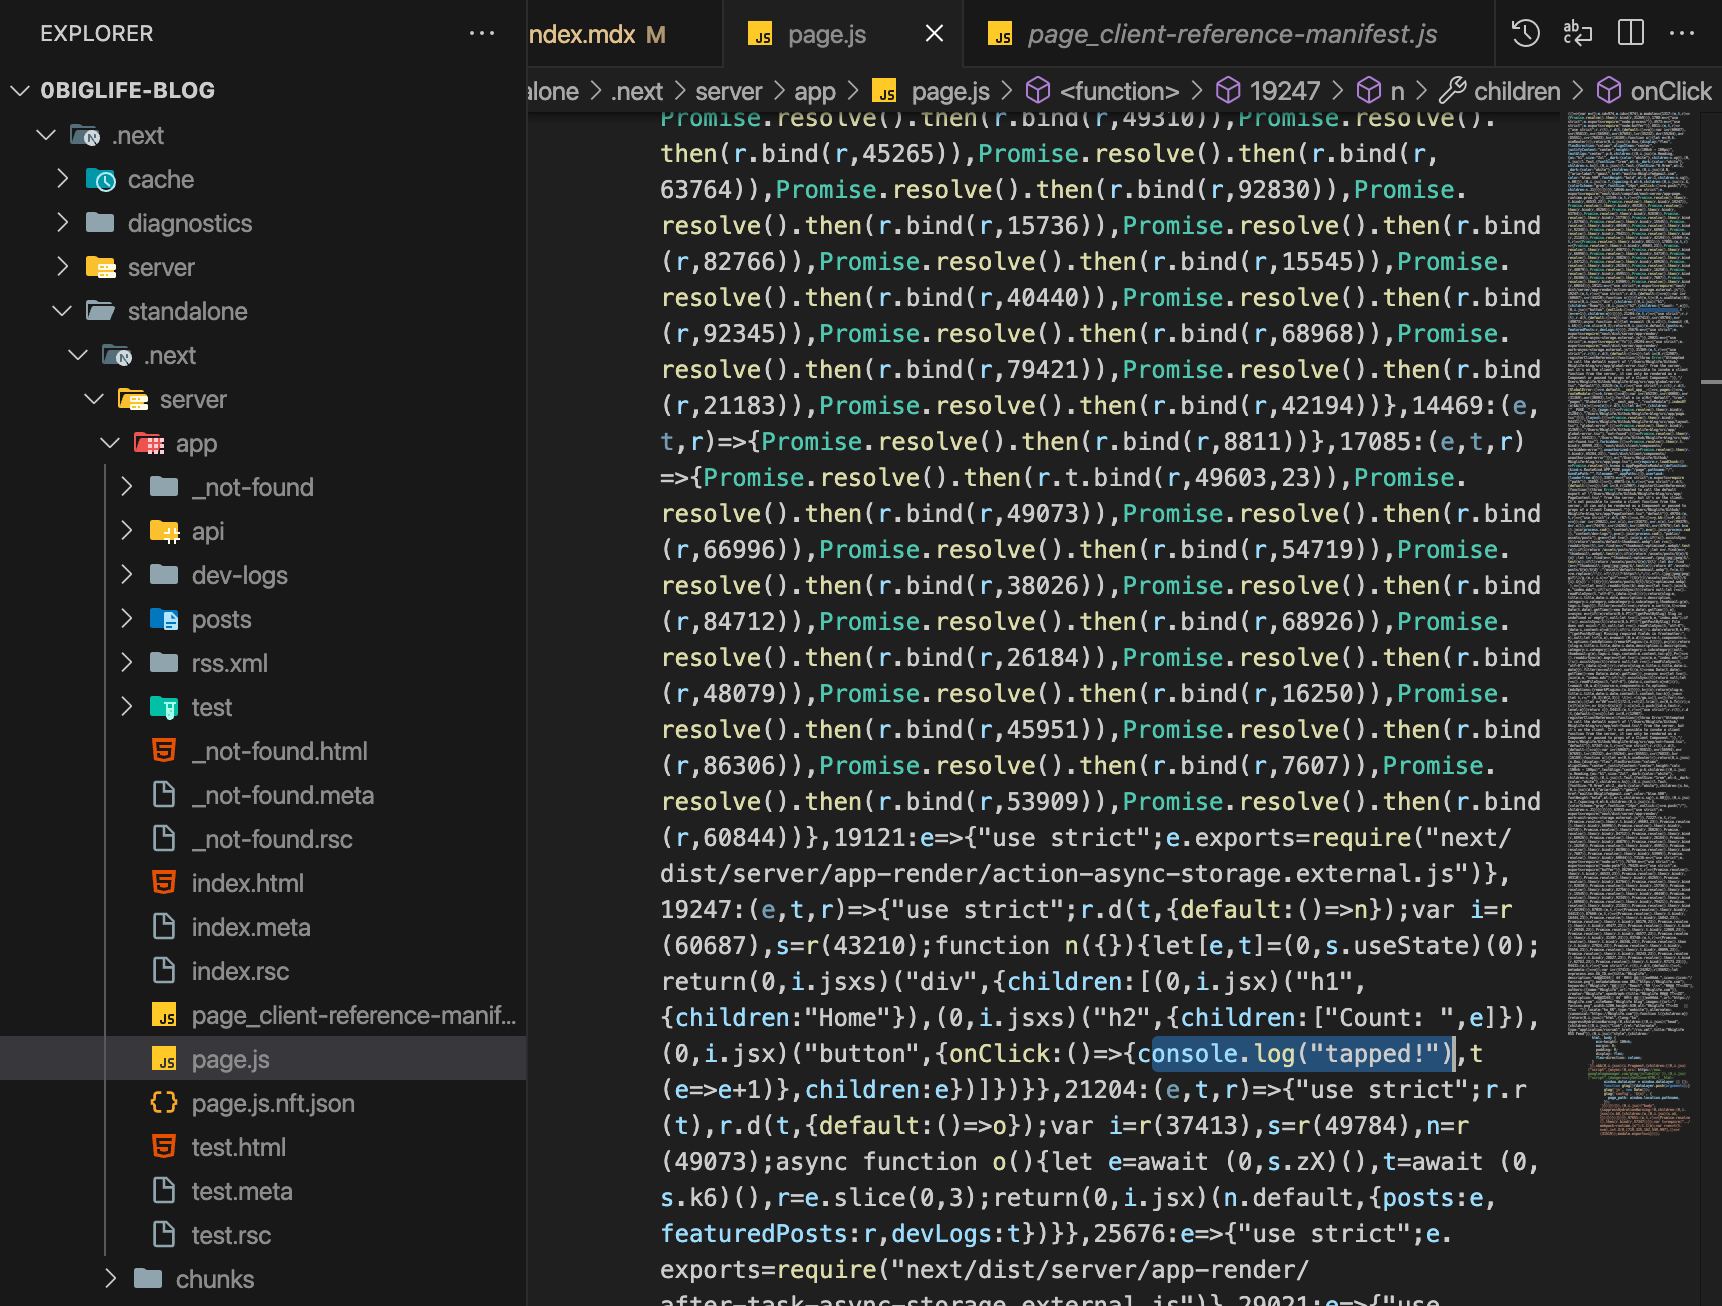Collapse the app folder
Screen dimensions: 1722x1306
pyautogui.click(x=110, y=443)
